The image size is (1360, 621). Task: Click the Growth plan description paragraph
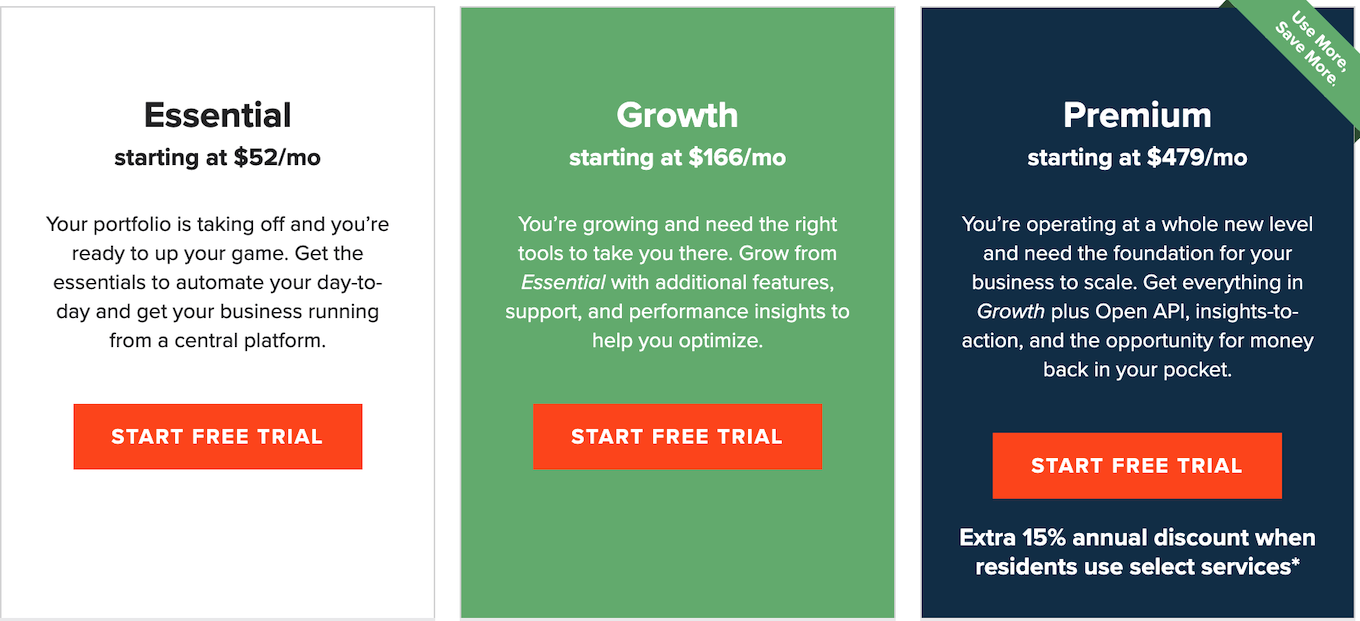(x=677, y=282)
